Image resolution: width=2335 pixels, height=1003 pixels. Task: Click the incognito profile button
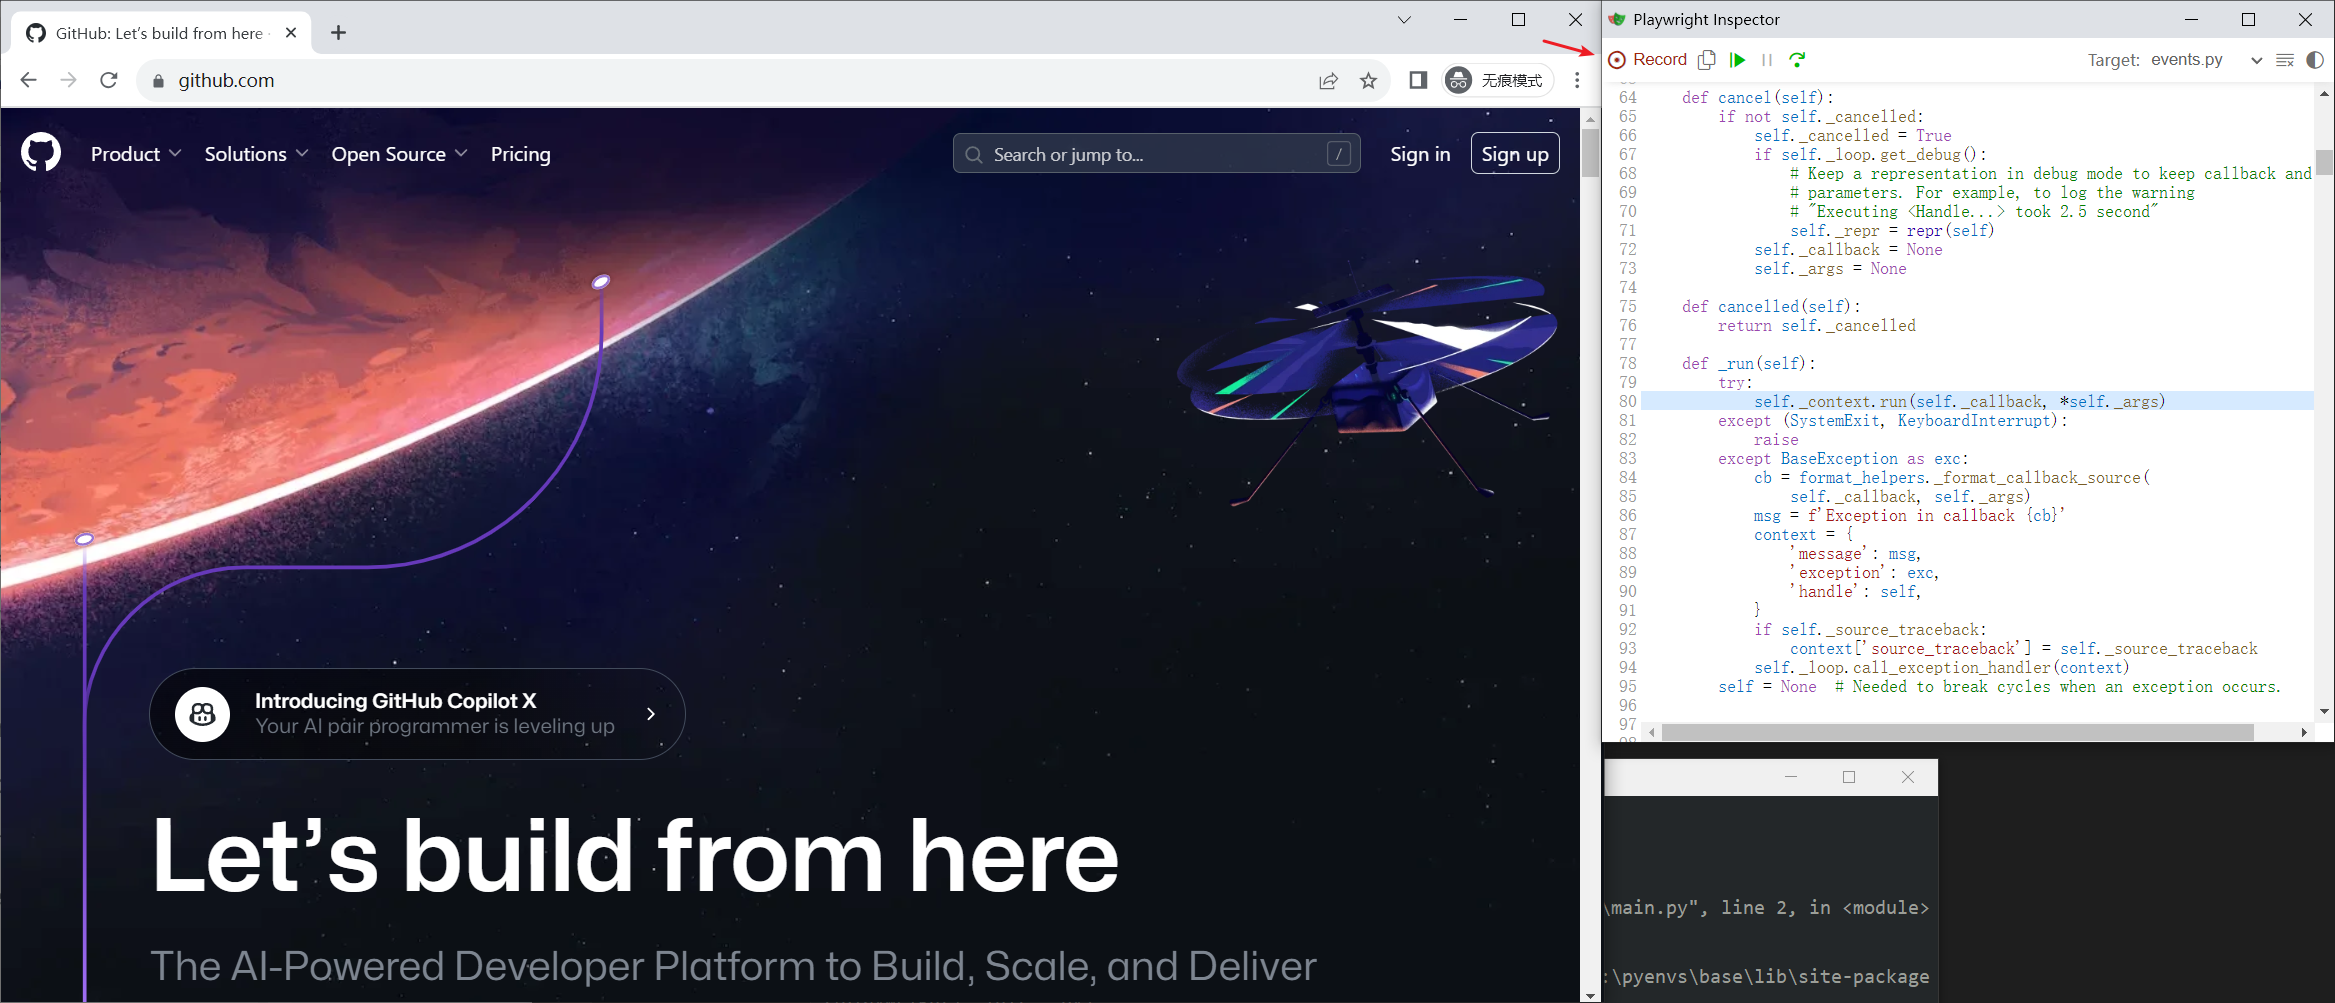click(1498, 80)
